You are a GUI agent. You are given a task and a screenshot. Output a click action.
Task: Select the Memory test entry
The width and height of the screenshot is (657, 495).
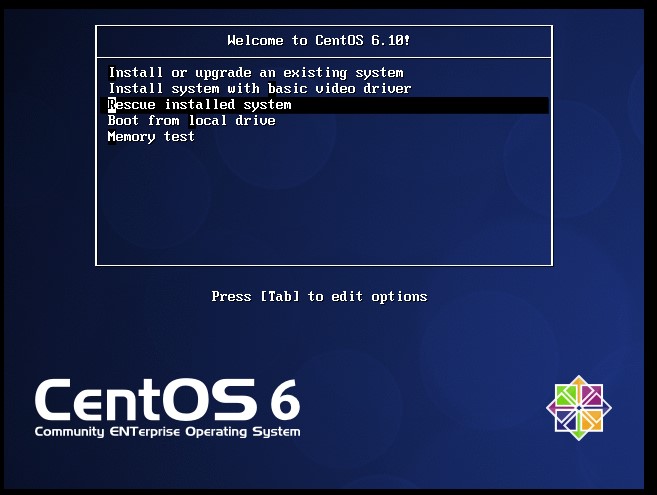[151, 137]
